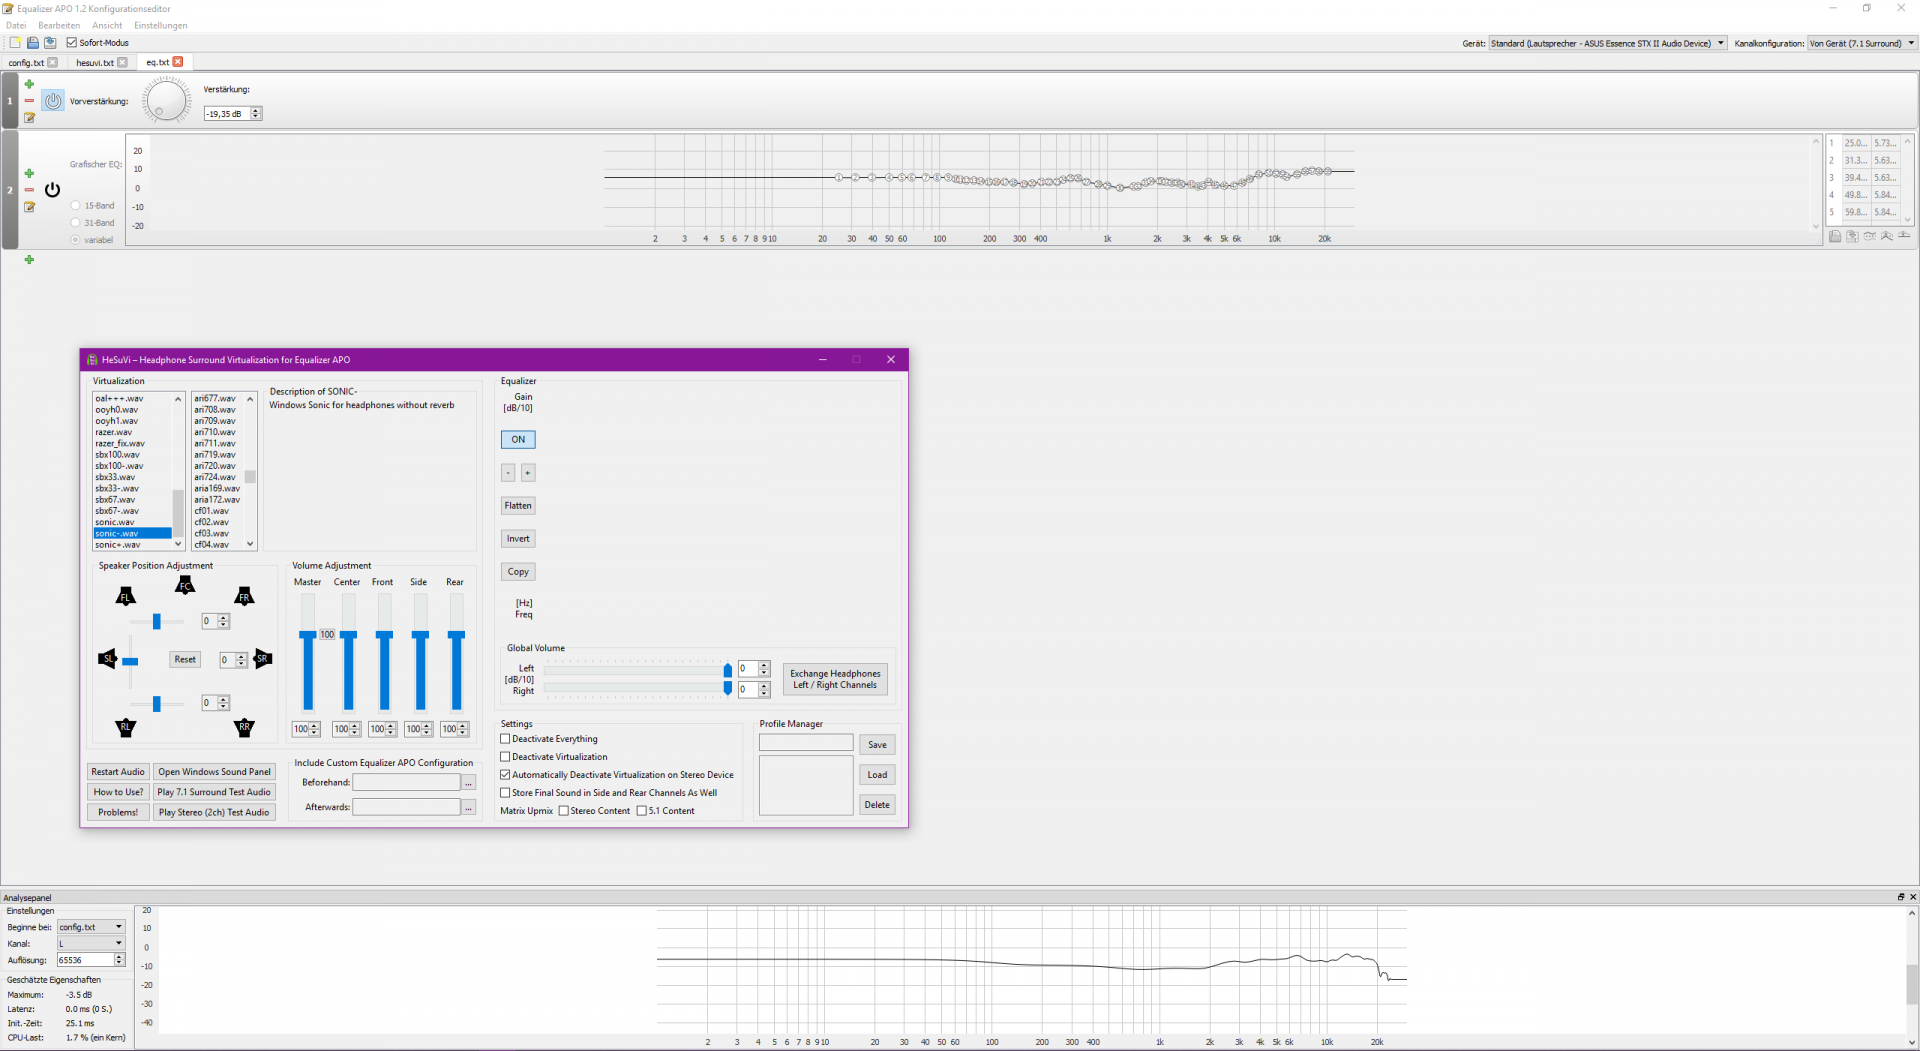The height and width of the screenshot is (1051, 1920).
Task: Open text edit icon for the Vorverstärkung filter
Action: [29, 118]
